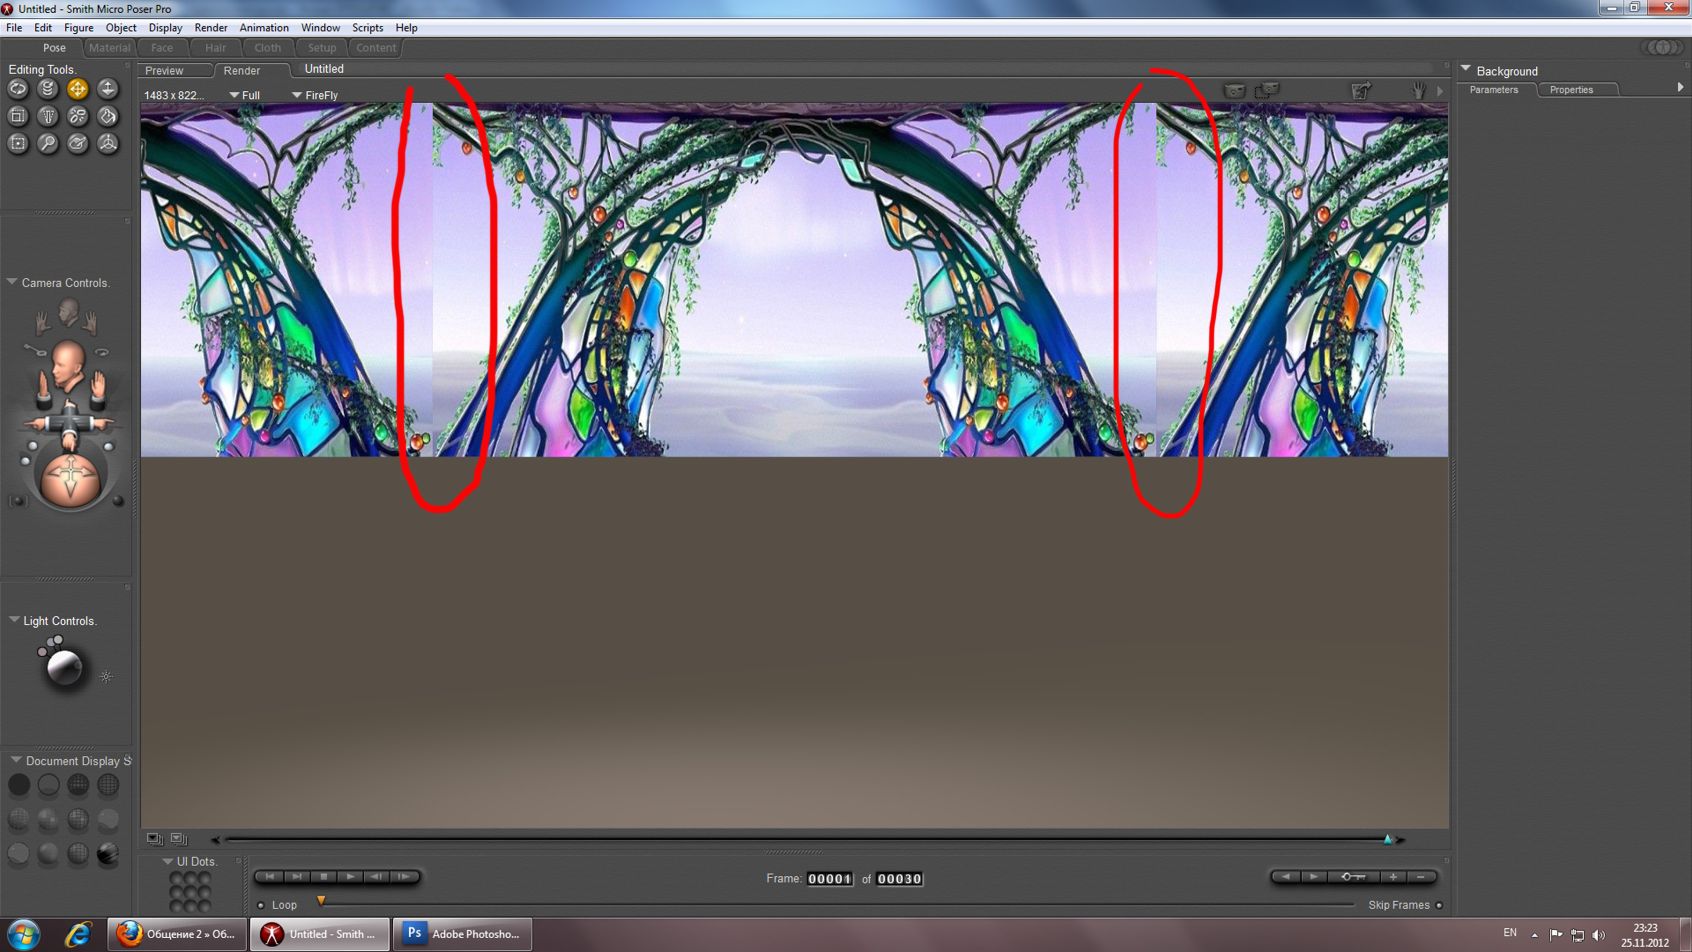
Task: Switch to Adobe Photoshop in the taskbar
Action: (x=462, y=934)
